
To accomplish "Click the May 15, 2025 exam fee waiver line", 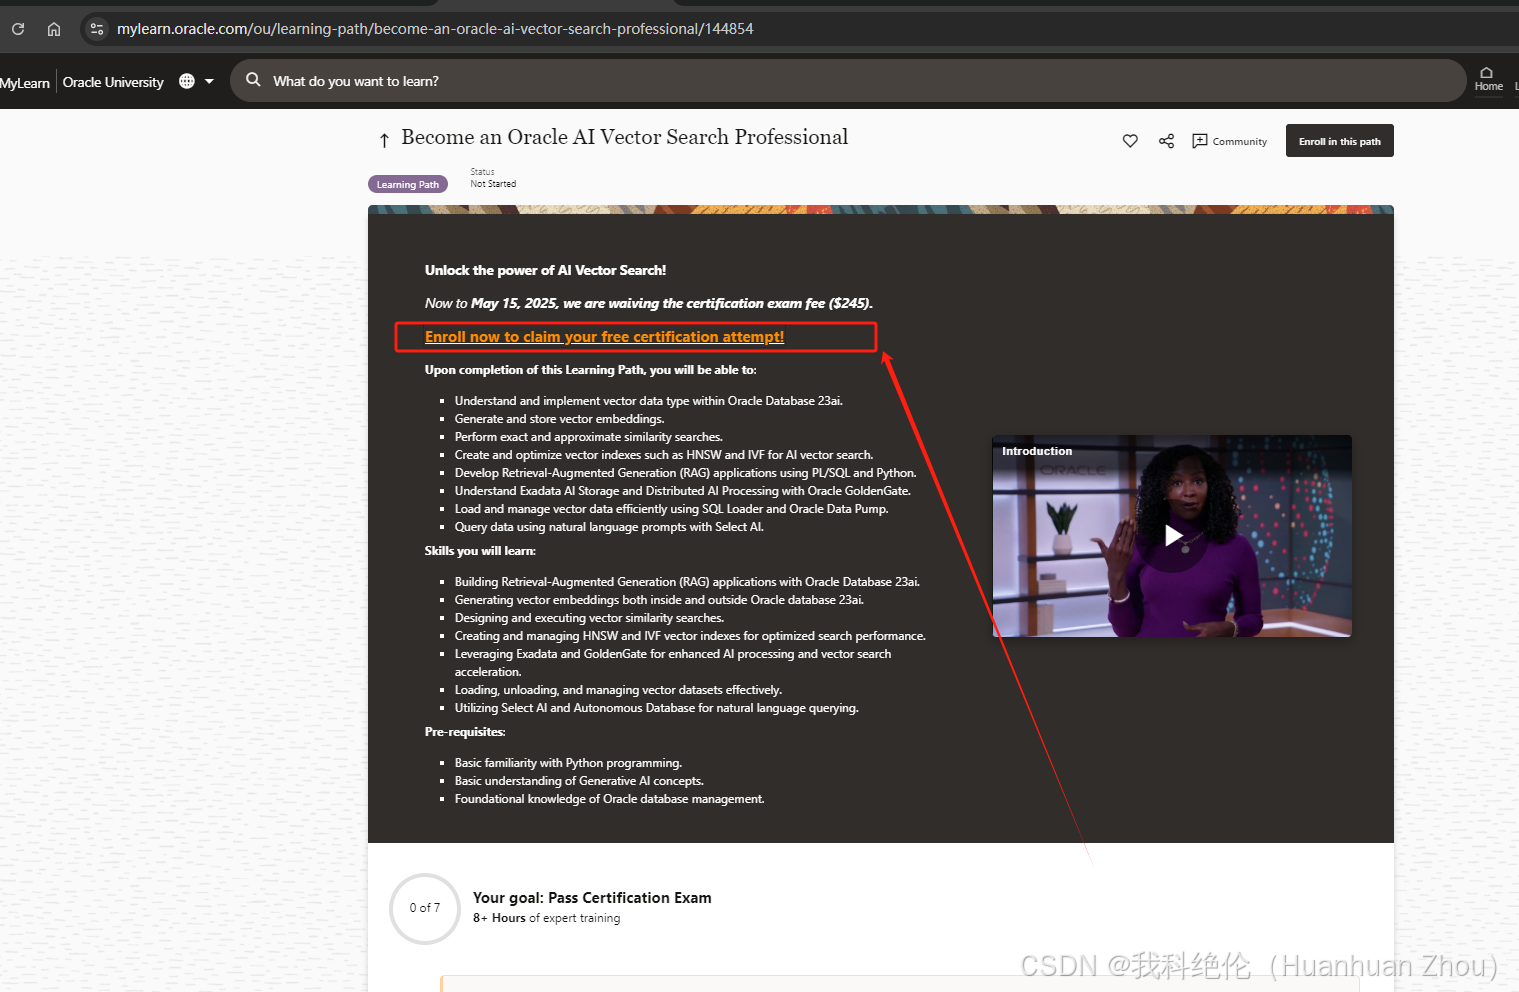I will pyautogui.click(x=648, y=303).
